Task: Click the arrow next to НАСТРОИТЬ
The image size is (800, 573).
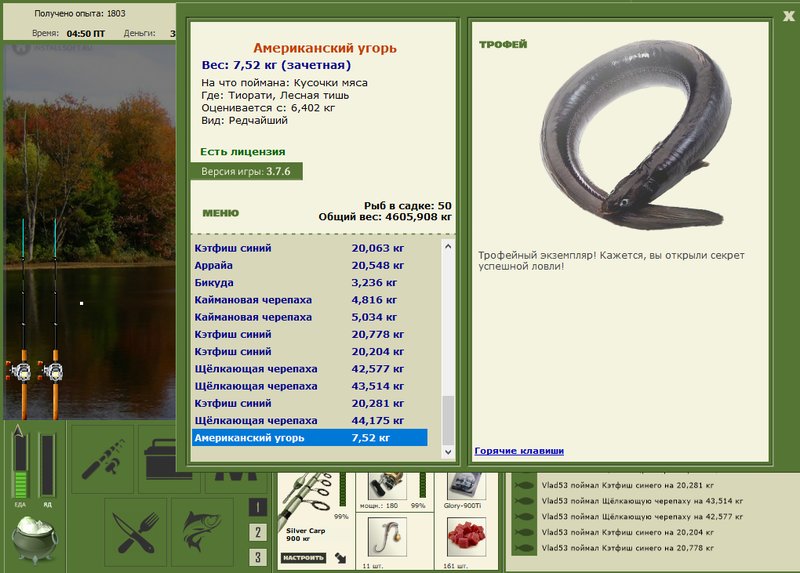Action: (340, 558)
